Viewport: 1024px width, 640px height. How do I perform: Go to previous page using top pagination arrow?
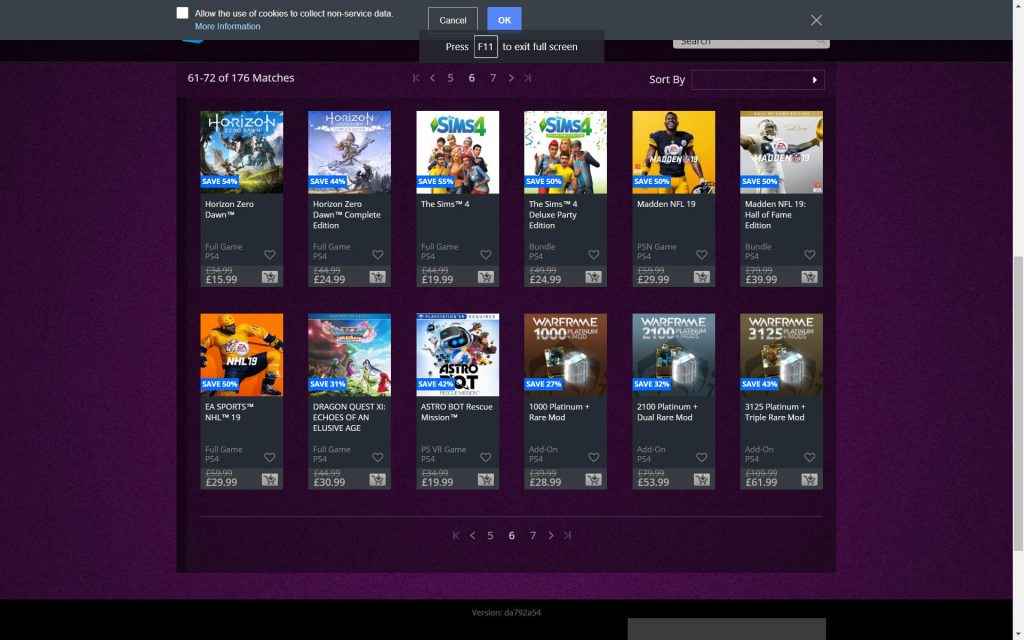tap(432, 78)
